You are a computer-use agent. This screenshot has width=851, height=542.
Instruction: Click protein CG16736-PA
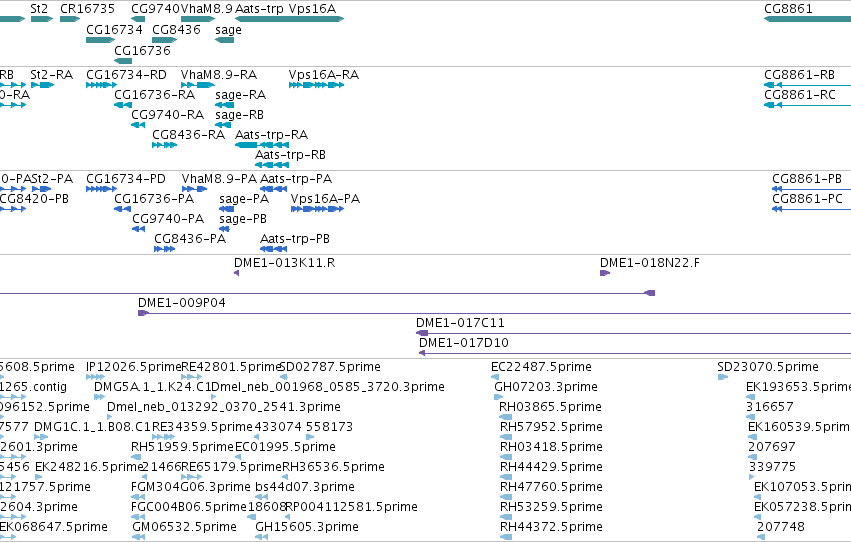123,209
